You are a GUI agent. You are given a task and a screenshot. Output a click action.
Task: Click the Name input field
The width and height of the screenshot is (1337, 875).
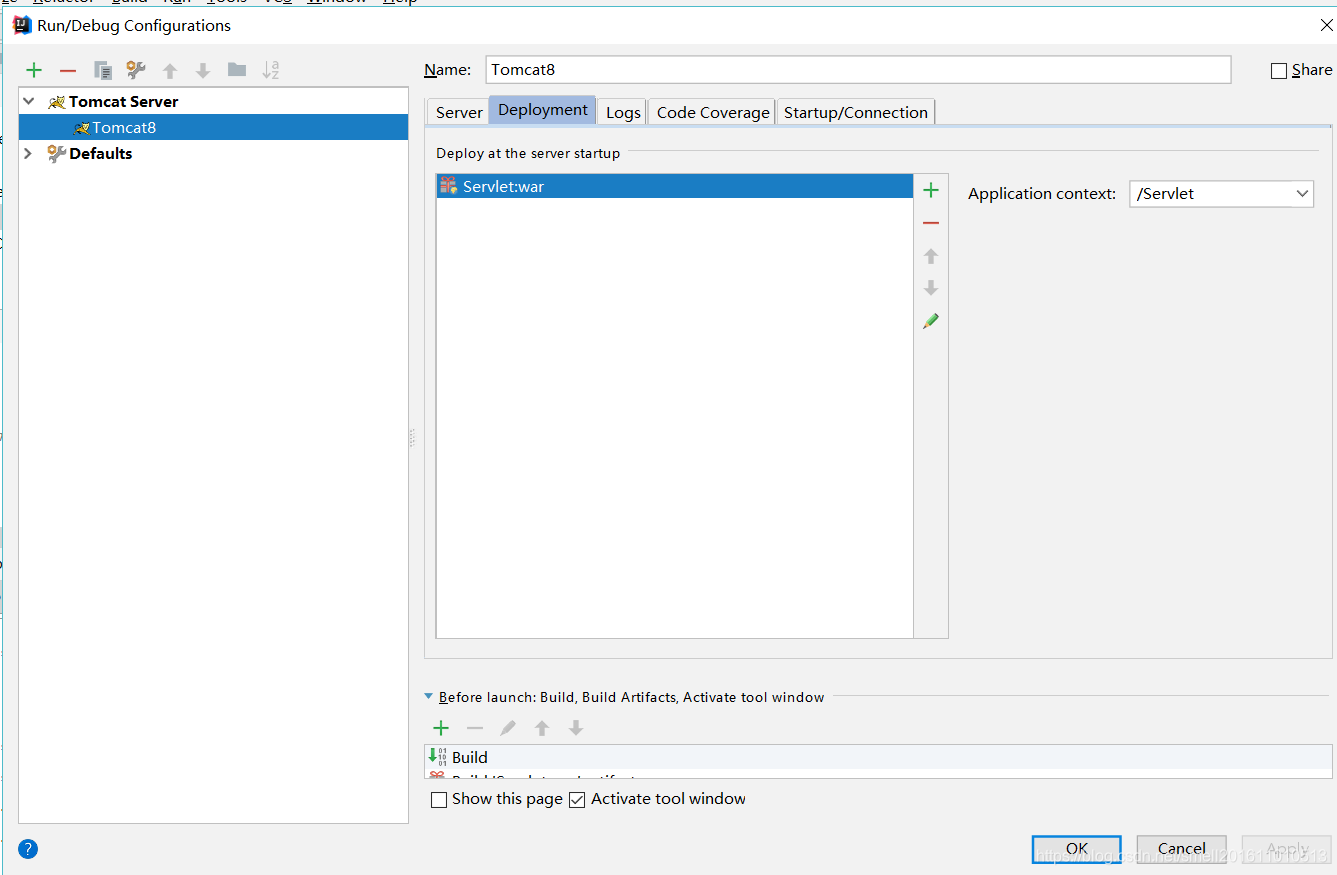pos(858,70)
